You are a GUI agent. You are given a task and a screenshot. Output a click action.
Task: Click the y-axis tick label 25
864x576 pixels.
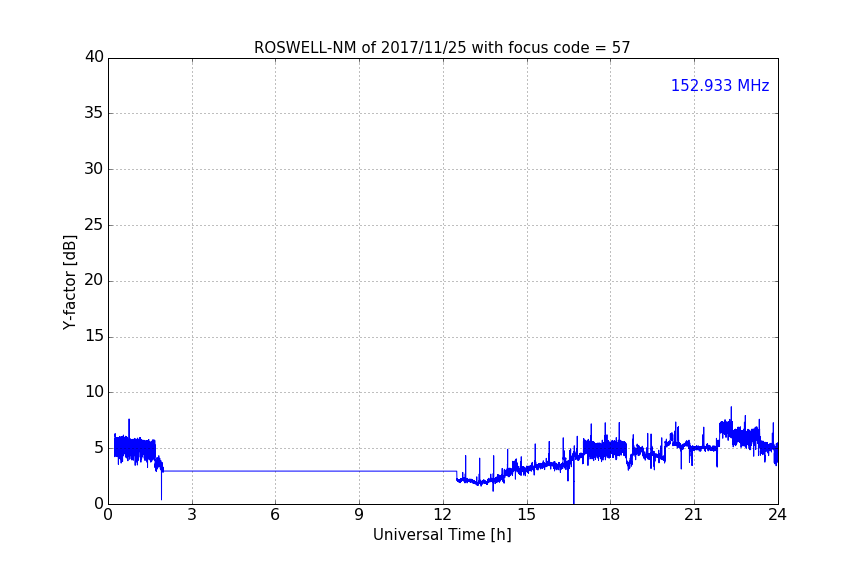(94, 225)
